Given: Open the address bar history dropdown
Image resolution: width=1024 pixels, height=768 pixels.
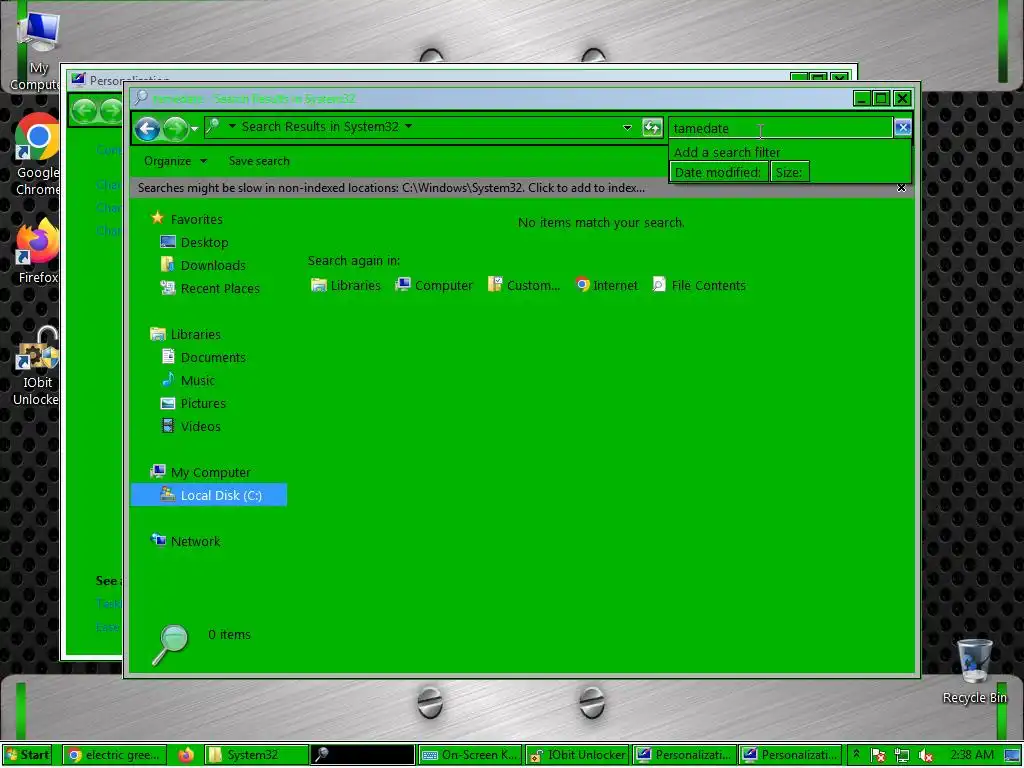Looking at the screenshot, I should click(627, 127).
